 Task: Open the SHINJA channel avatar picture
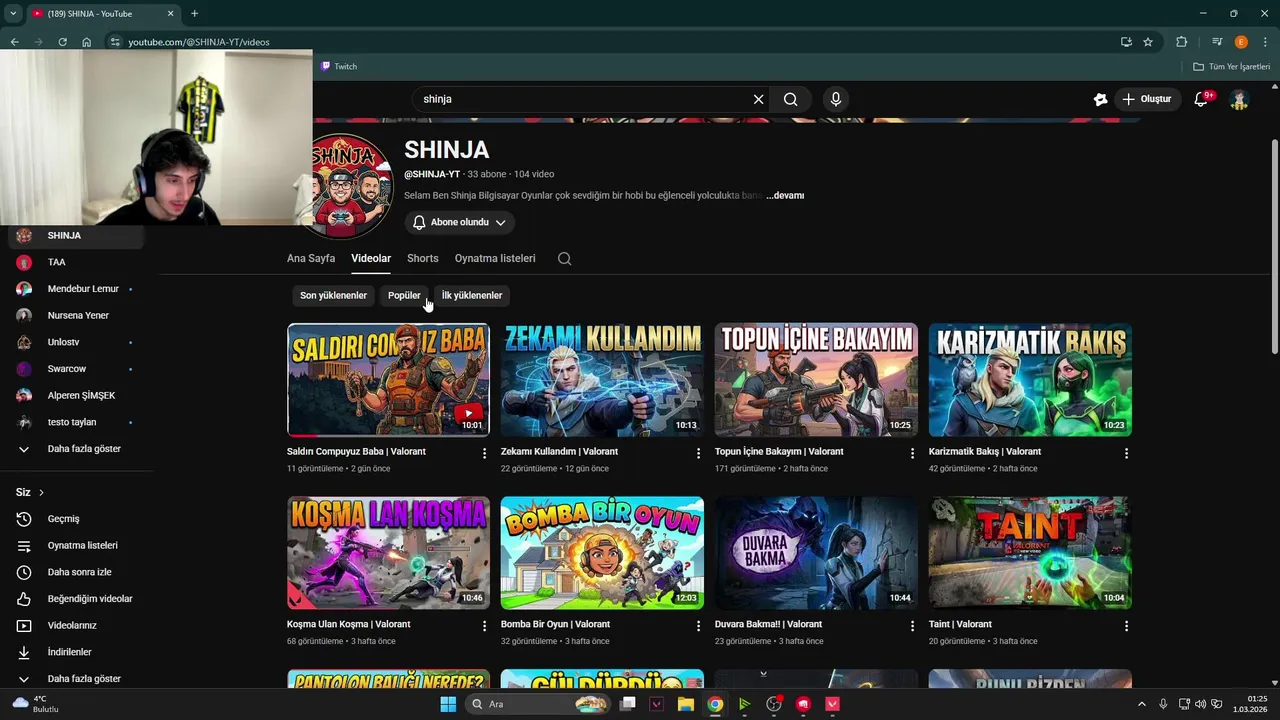[351, 185]
